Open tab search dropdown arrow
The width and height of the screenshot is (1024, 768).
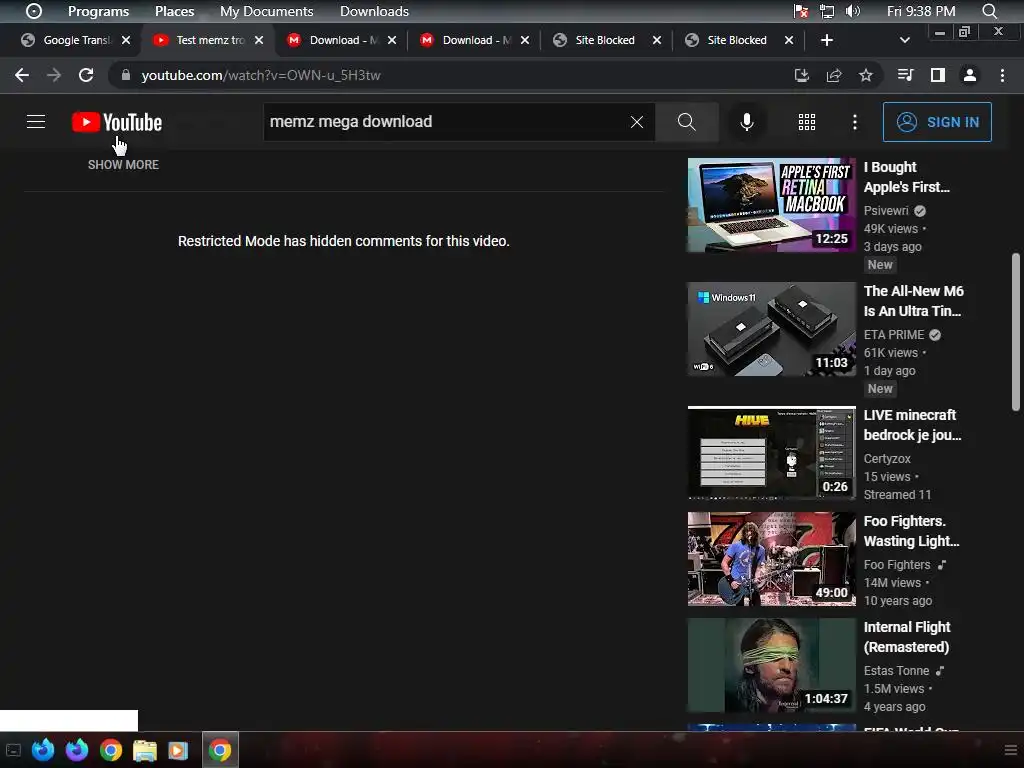click(x=904, y=40)
